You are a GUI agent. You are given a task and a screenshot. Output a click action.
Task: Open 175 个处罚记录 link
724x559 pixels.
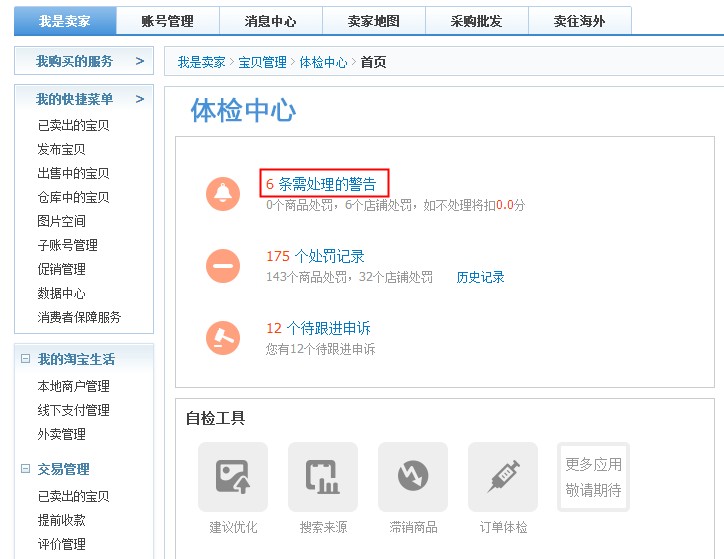[x=315, y=257]
